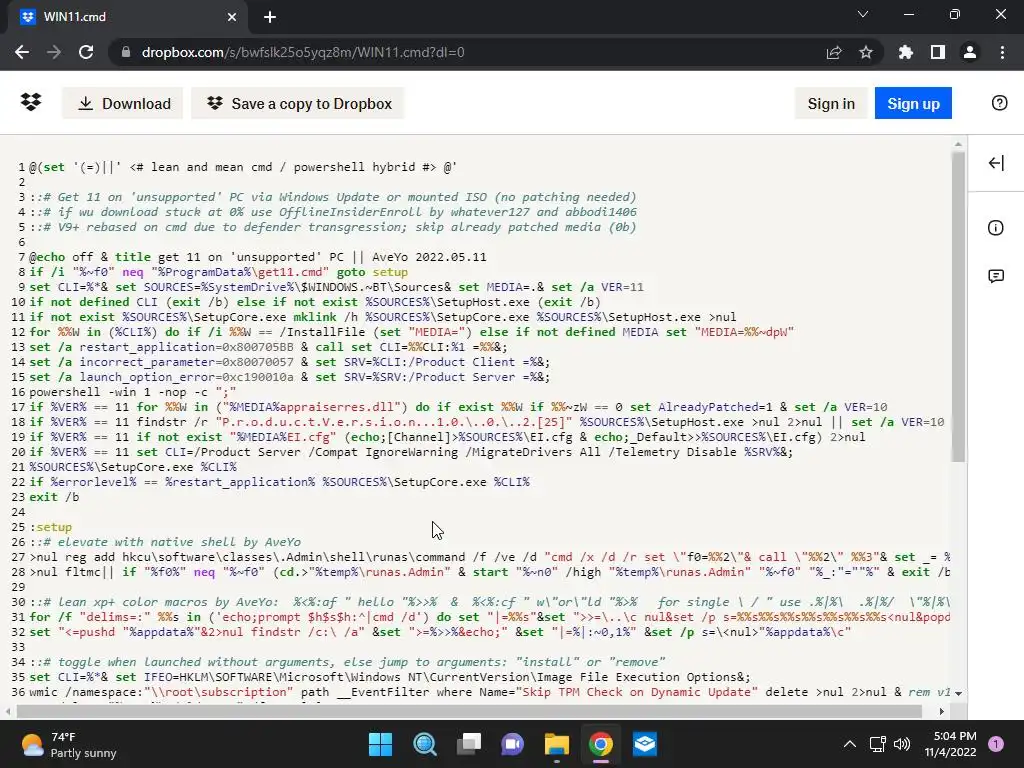This screenshot has width=1024, height=768.
Task: Open the Chrome profile avatar
Action: 970,52
